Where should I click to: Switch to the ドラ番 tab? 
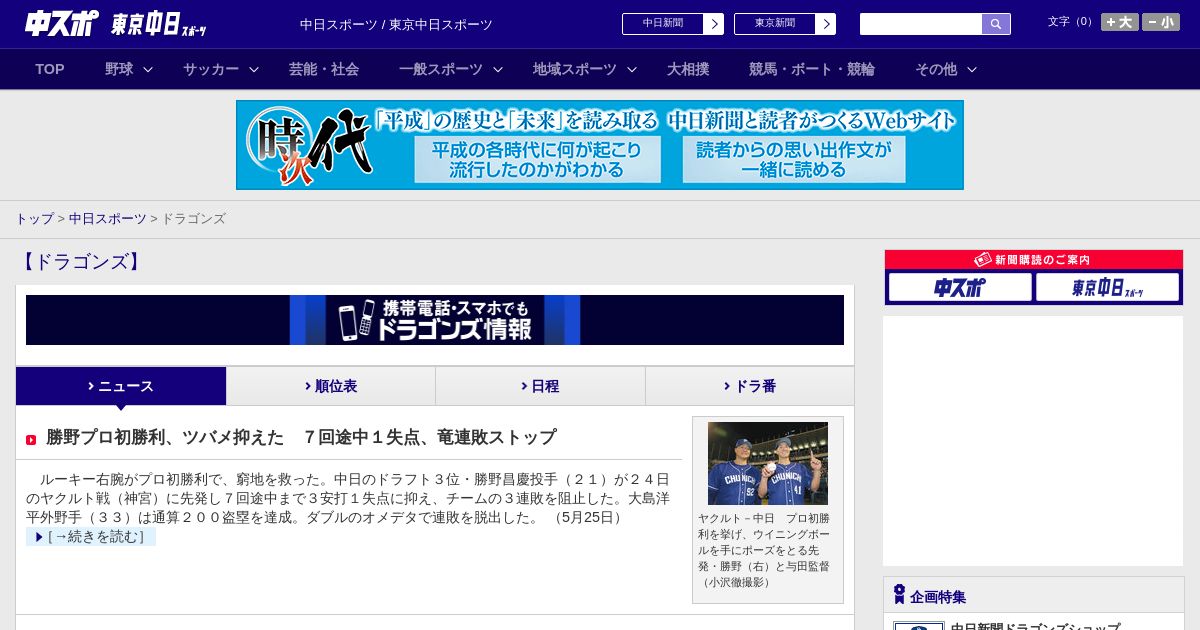point(750,386)
